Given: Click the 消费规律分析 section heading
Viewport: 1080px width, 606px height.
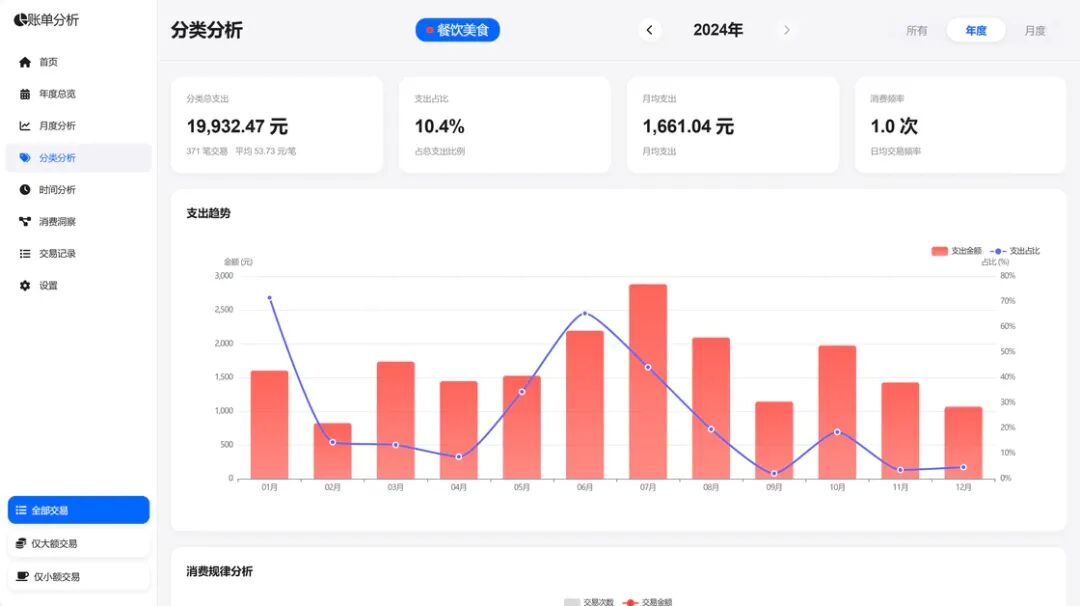Looking at the screenshot, I should click(220, 572).
